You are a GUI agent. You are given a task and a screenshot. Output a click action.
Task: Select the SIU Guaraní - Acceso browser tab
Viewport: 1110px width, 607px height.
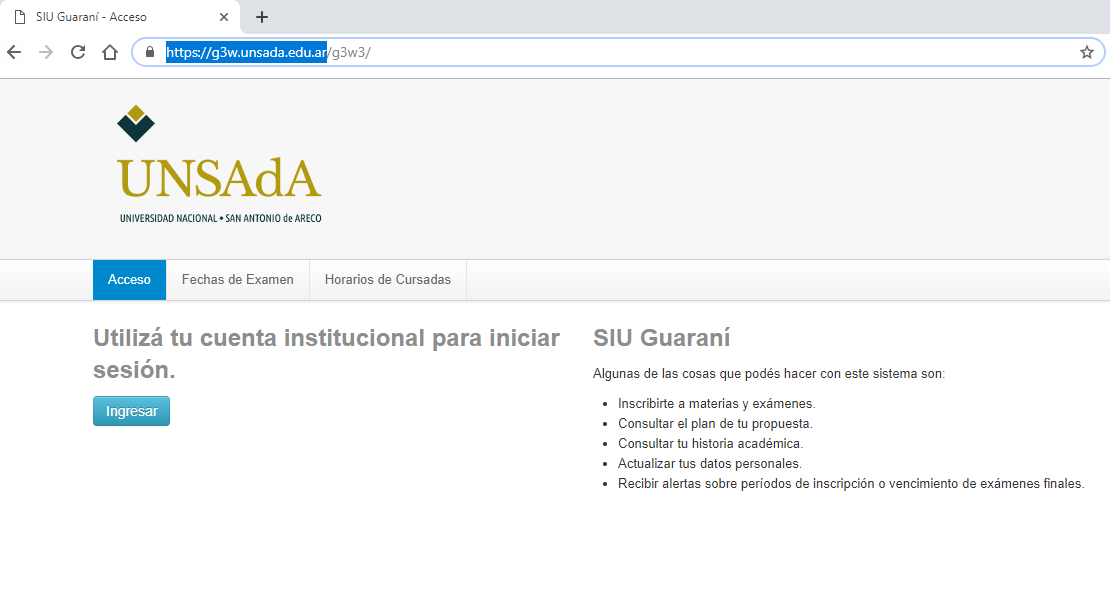click(110, 17)
